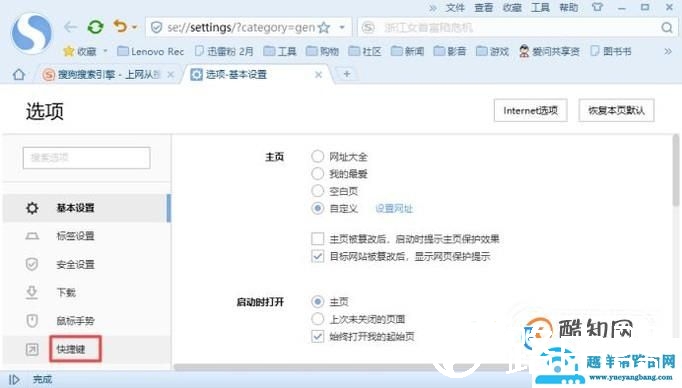Close the 搜狗搜索引擎 tab

point(171,75)
